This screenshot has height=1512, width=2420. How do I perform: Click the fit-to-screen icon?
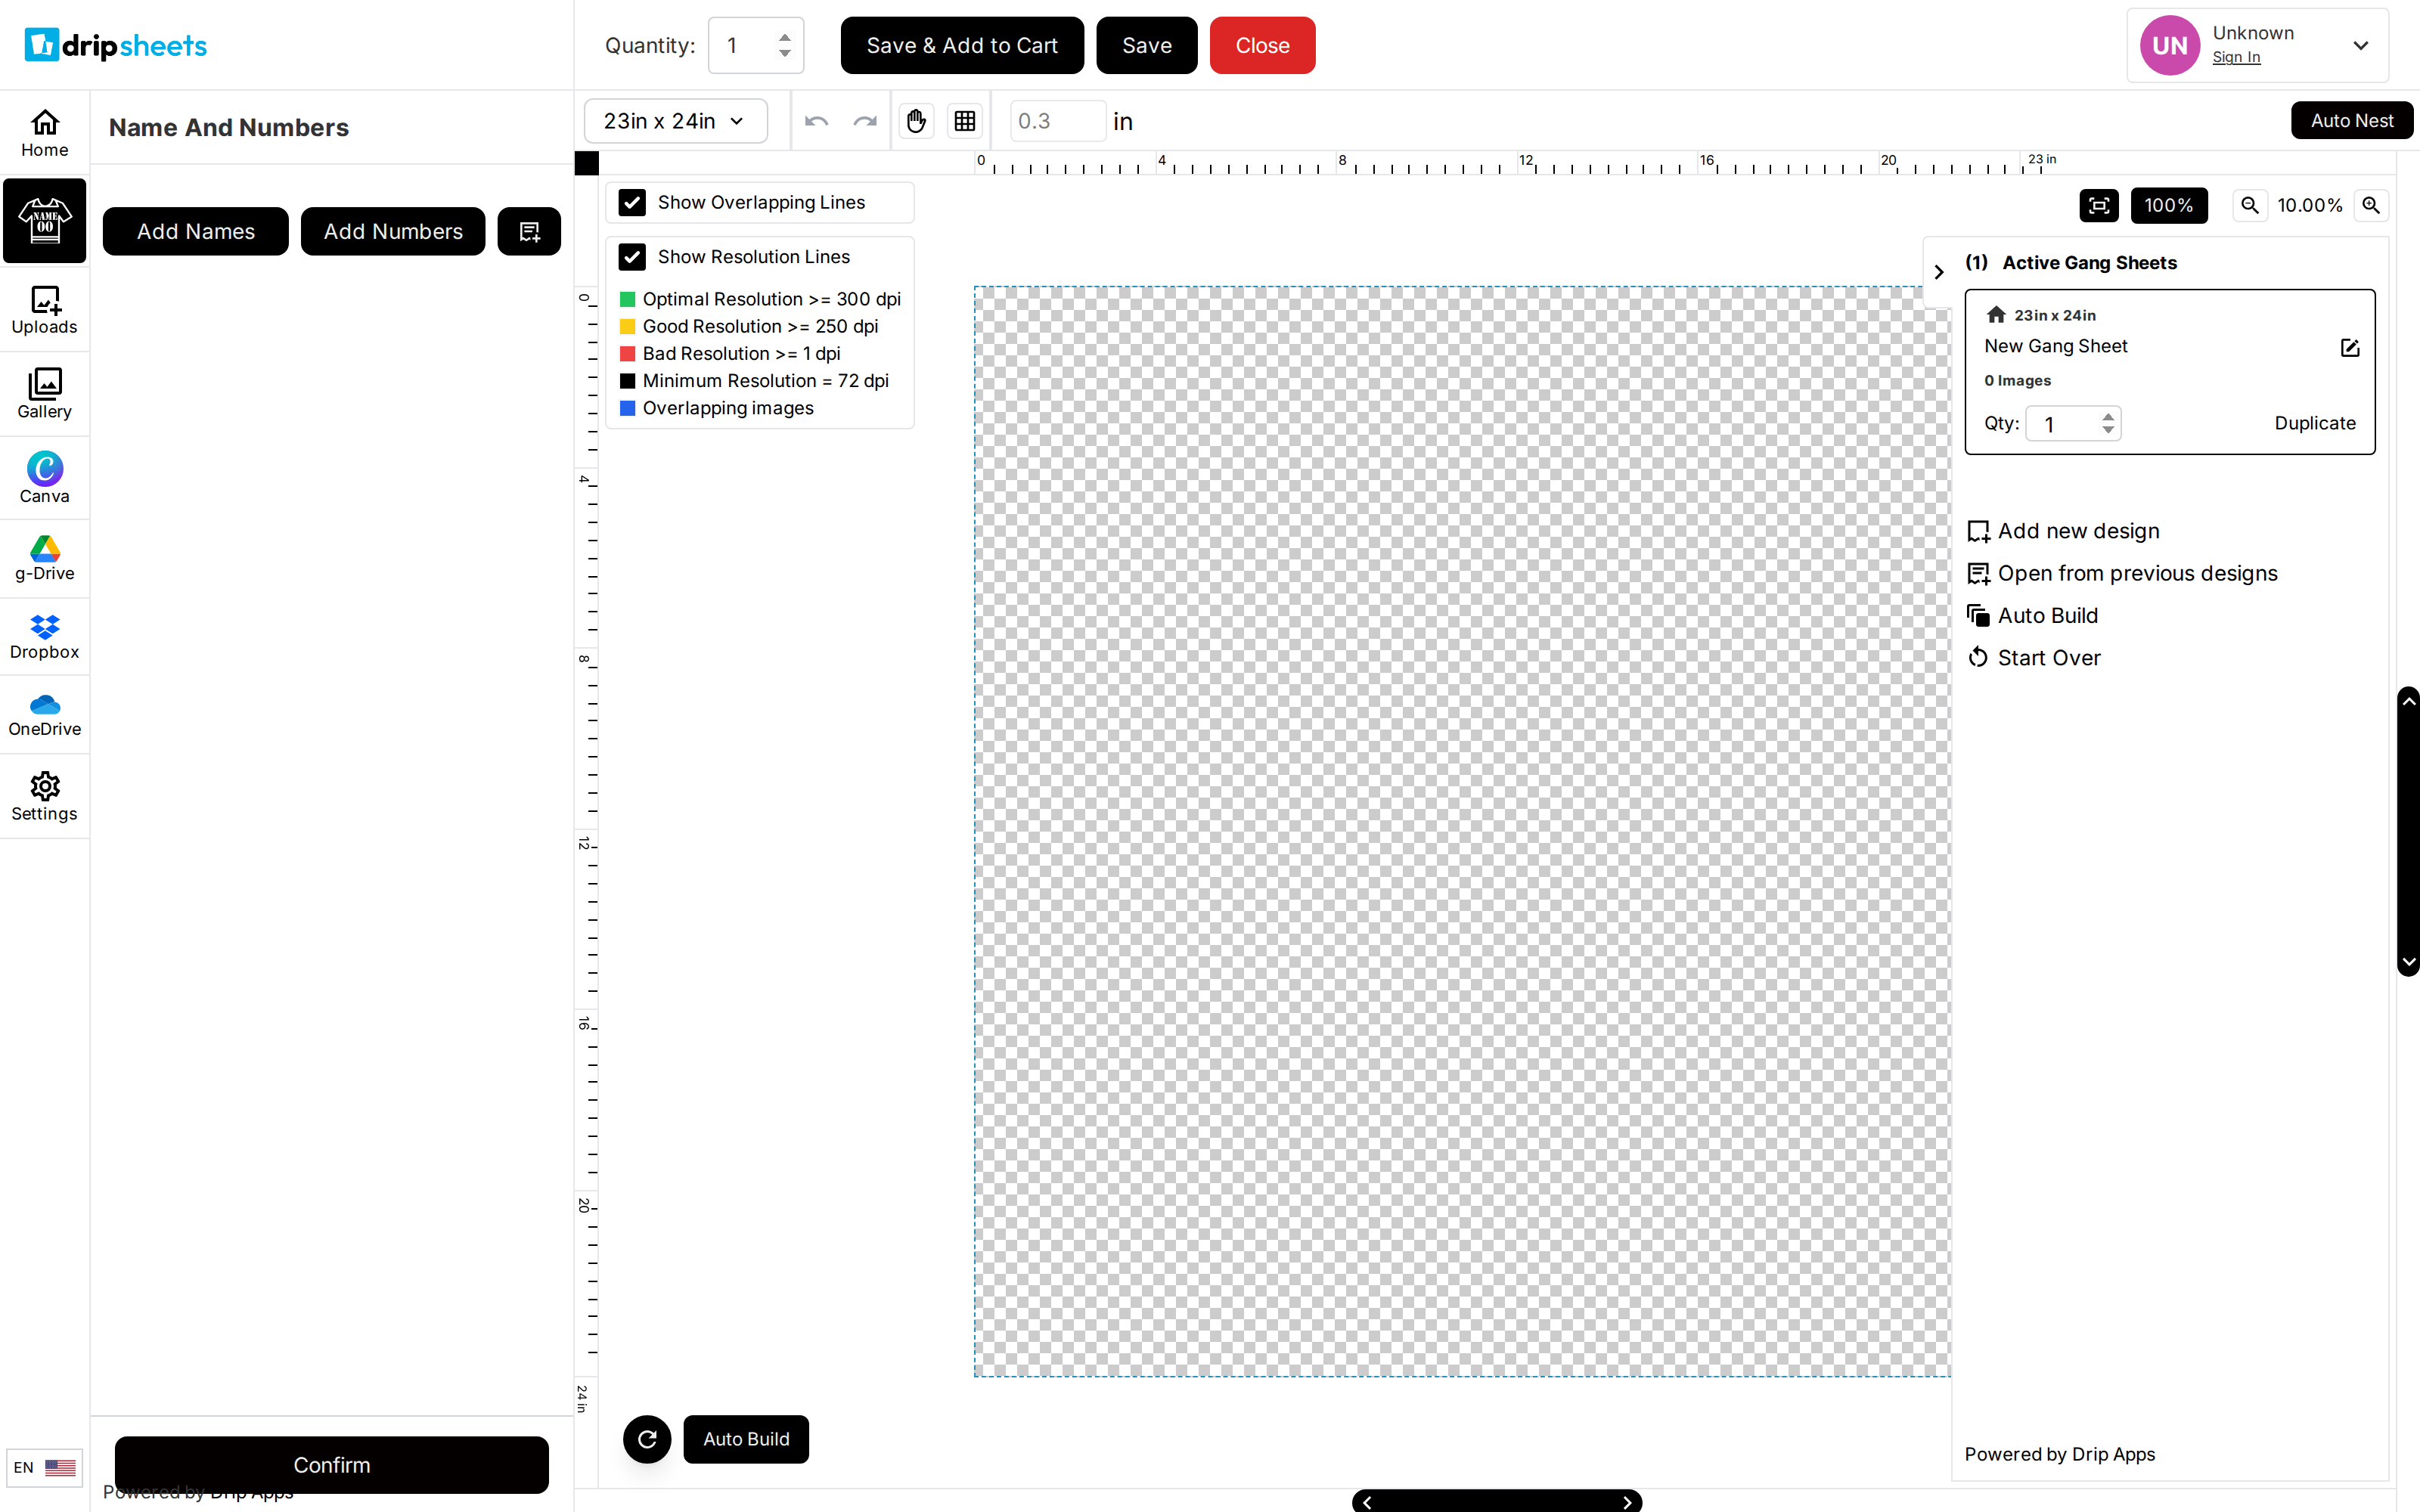point(2099,205)
